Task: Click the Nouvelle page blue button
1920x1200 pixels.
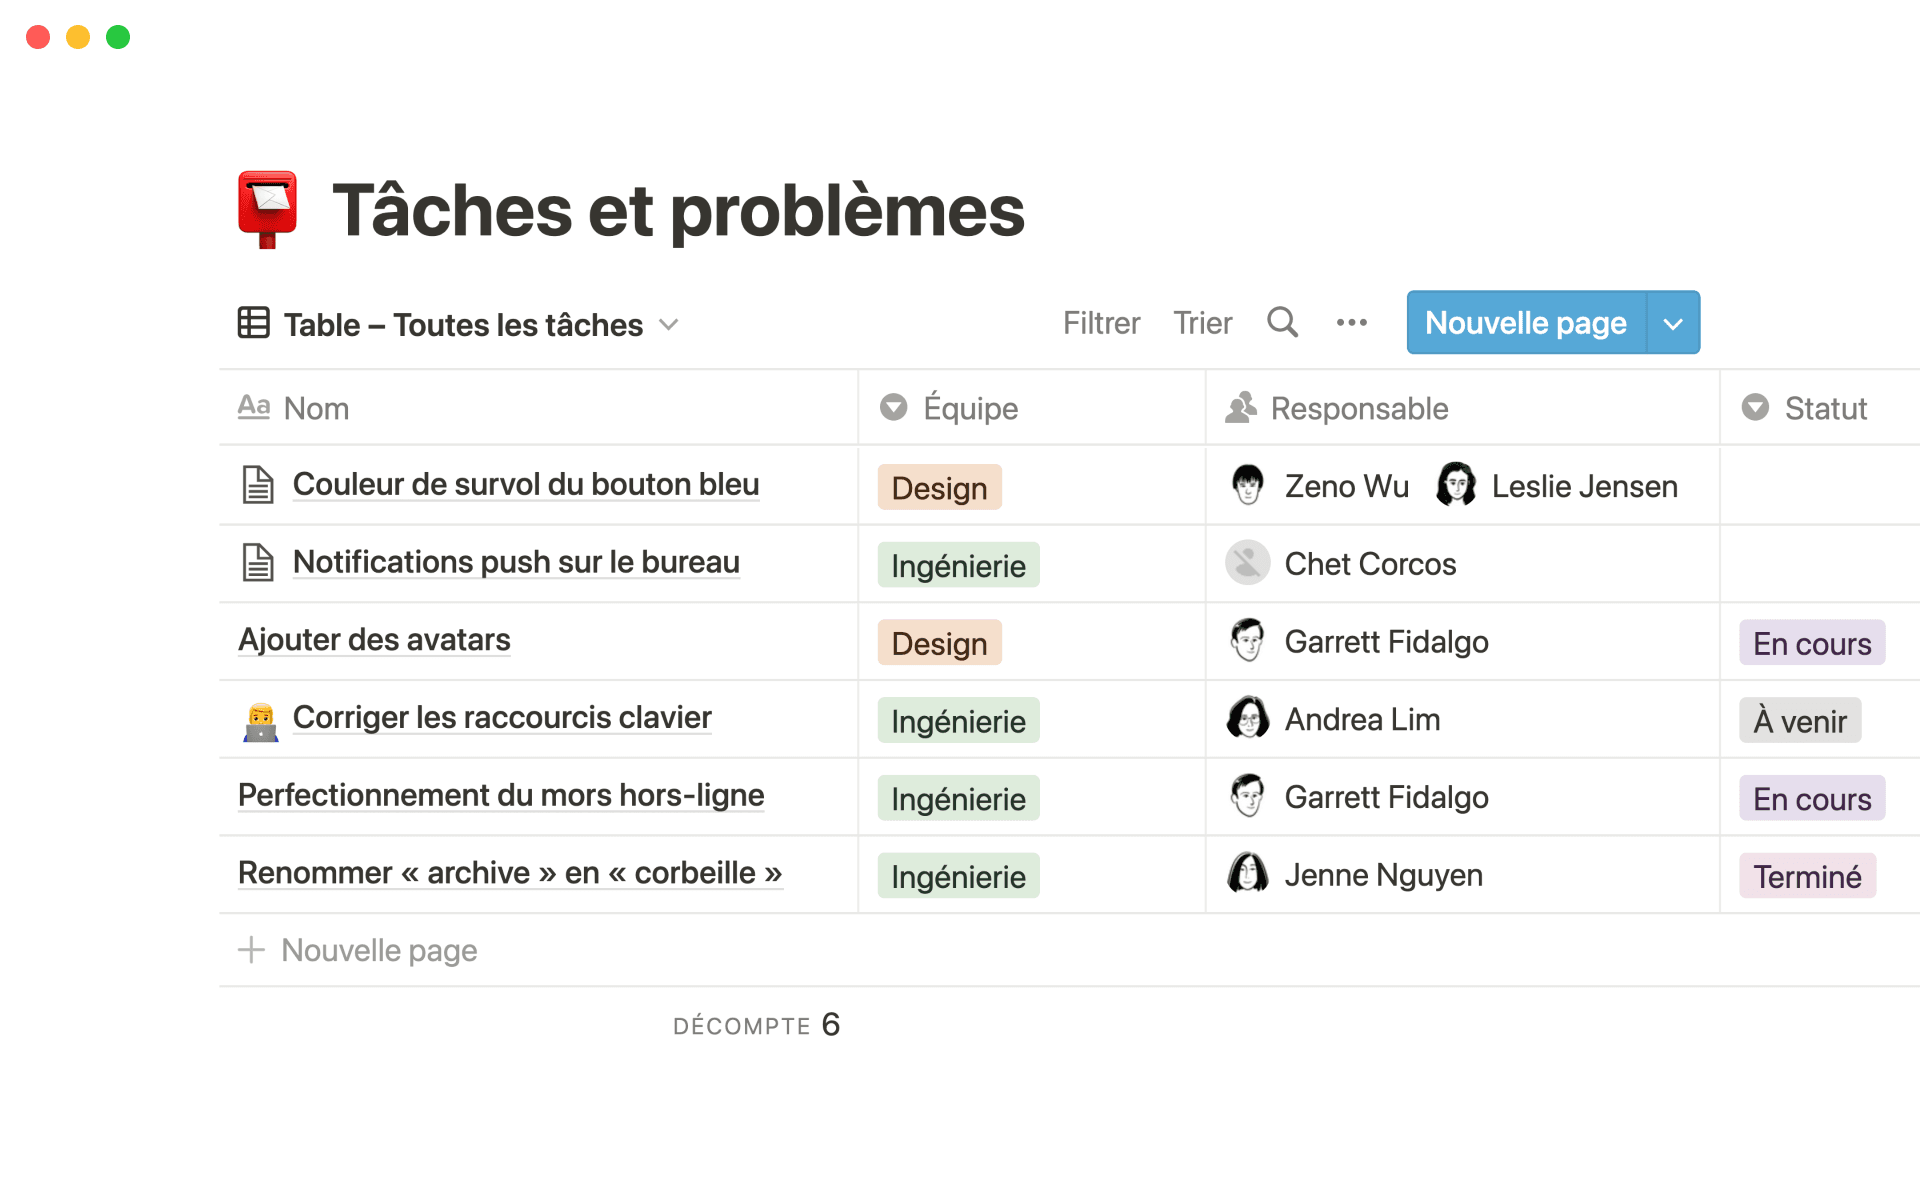Action: (1525, 322)
